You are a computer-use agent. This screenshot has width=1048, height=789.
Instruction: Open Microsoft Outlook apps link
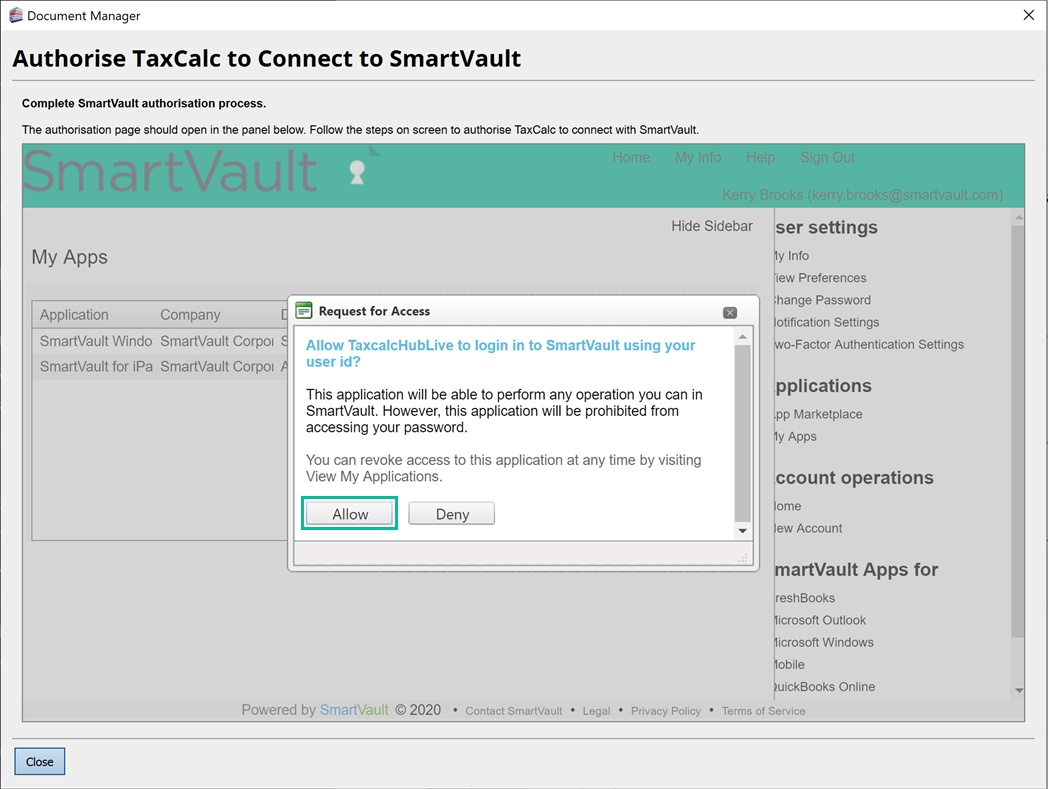[820, 620]
